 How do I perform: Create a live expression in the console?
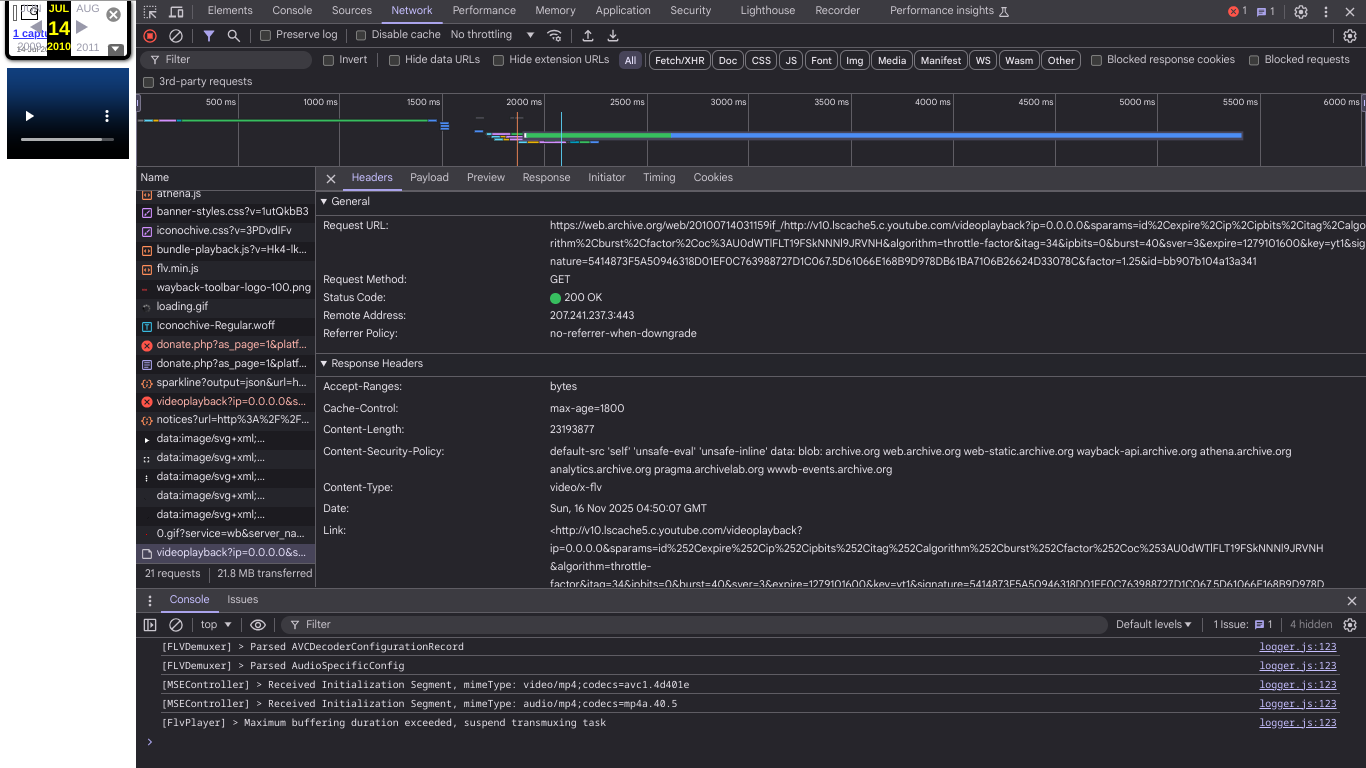257,624
